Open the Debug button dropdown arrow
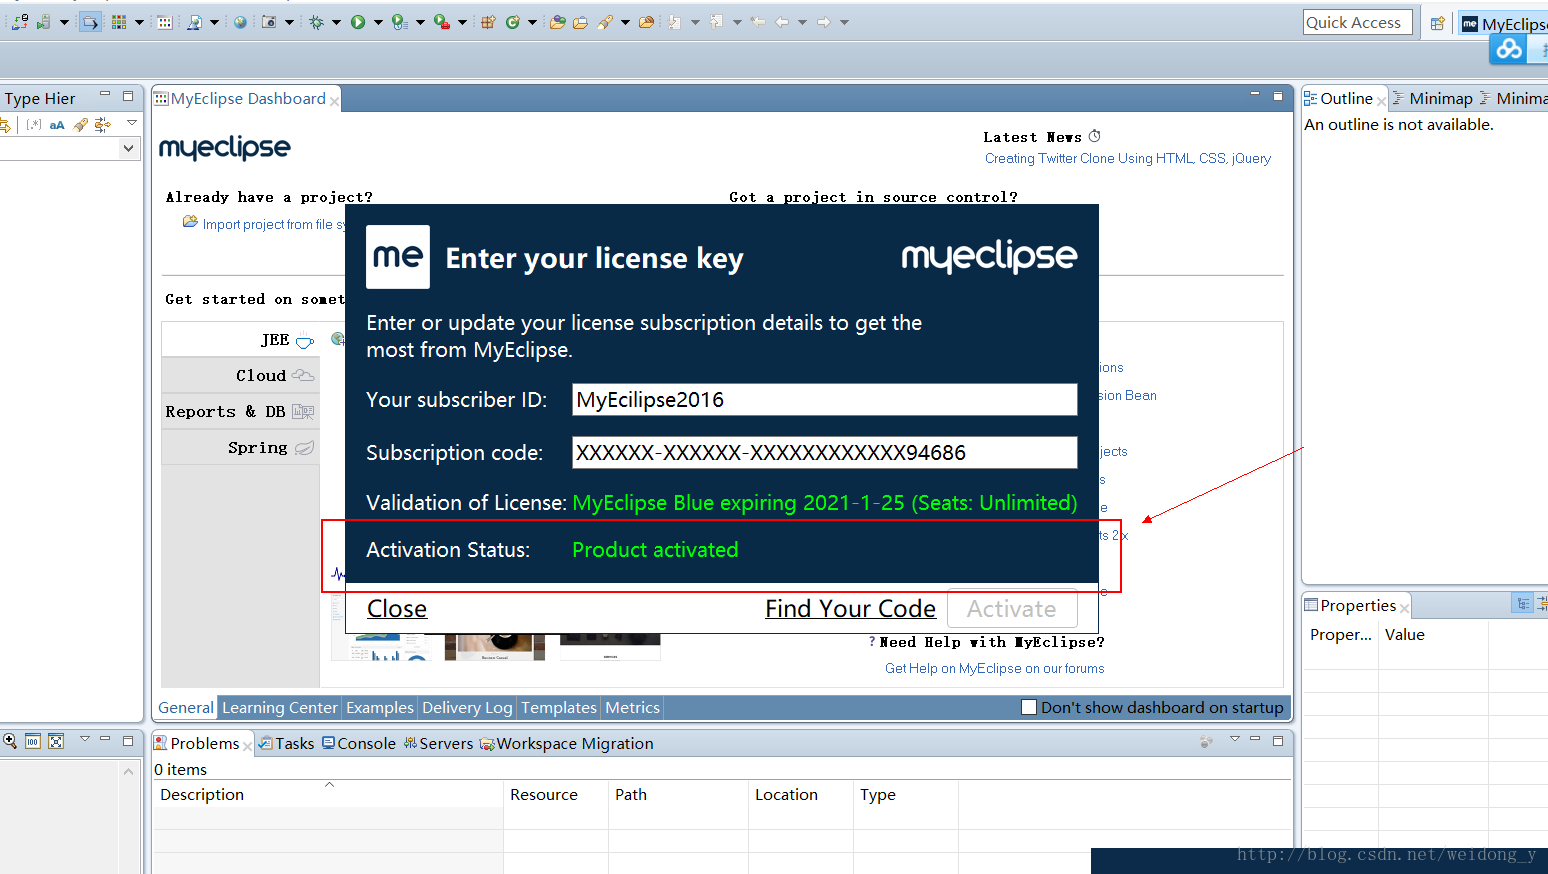Screen dimensions: 1548x874 (x=336, y=22)
